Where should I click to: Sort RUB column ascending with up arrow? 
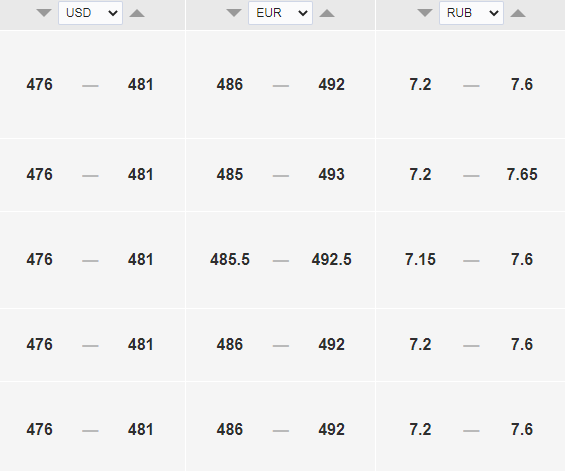pos(518,13)
